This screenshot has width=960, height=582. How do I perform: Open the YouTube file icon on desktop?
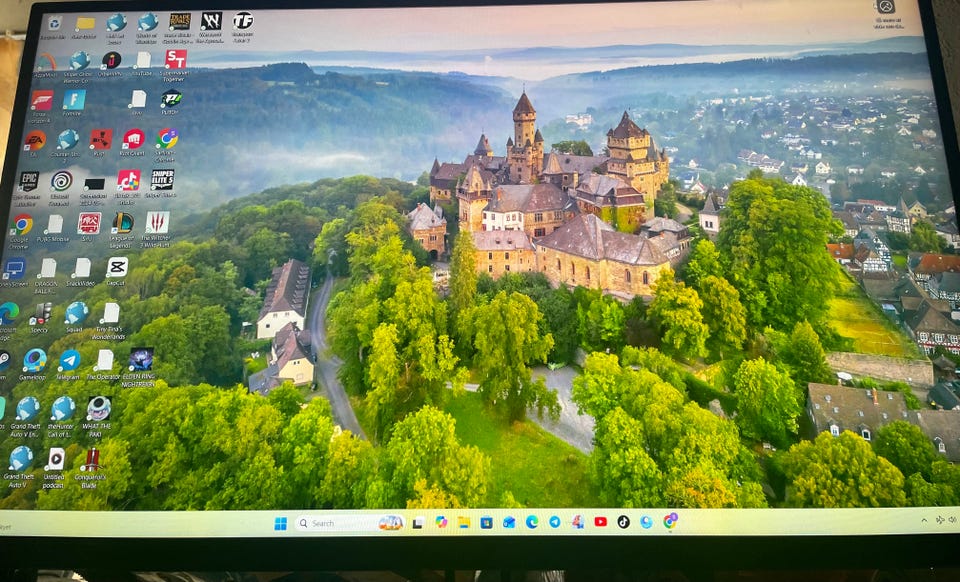click(142, 60)
